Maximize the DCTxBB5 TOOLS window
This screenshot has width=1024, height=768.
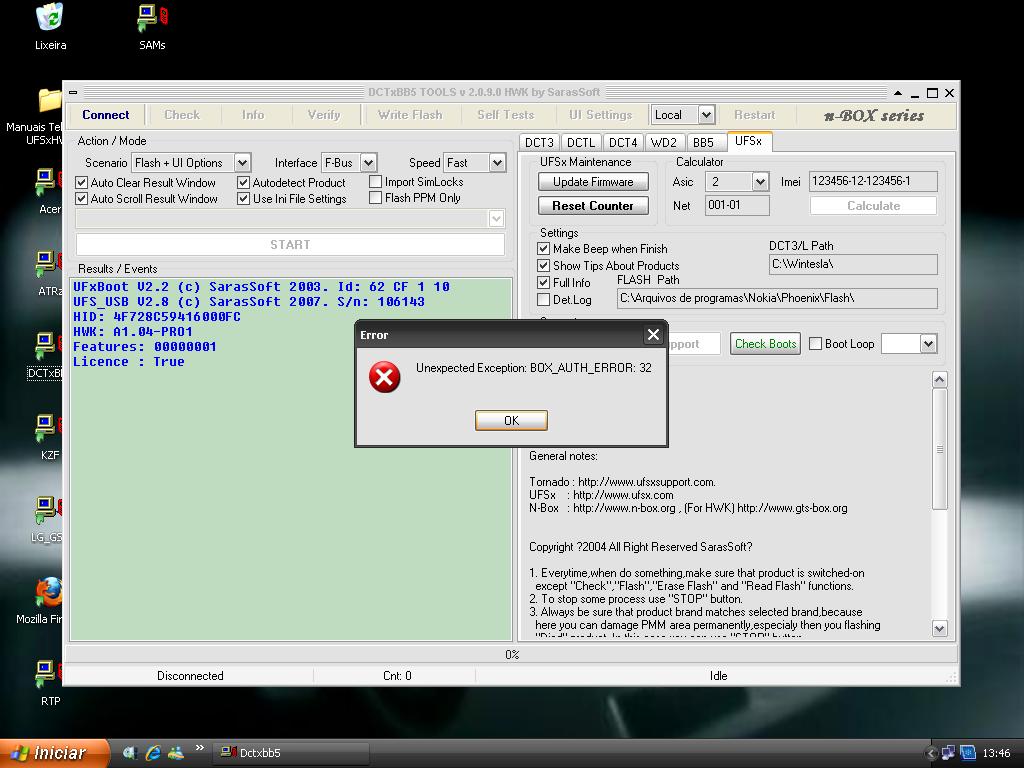click(933, 93)
